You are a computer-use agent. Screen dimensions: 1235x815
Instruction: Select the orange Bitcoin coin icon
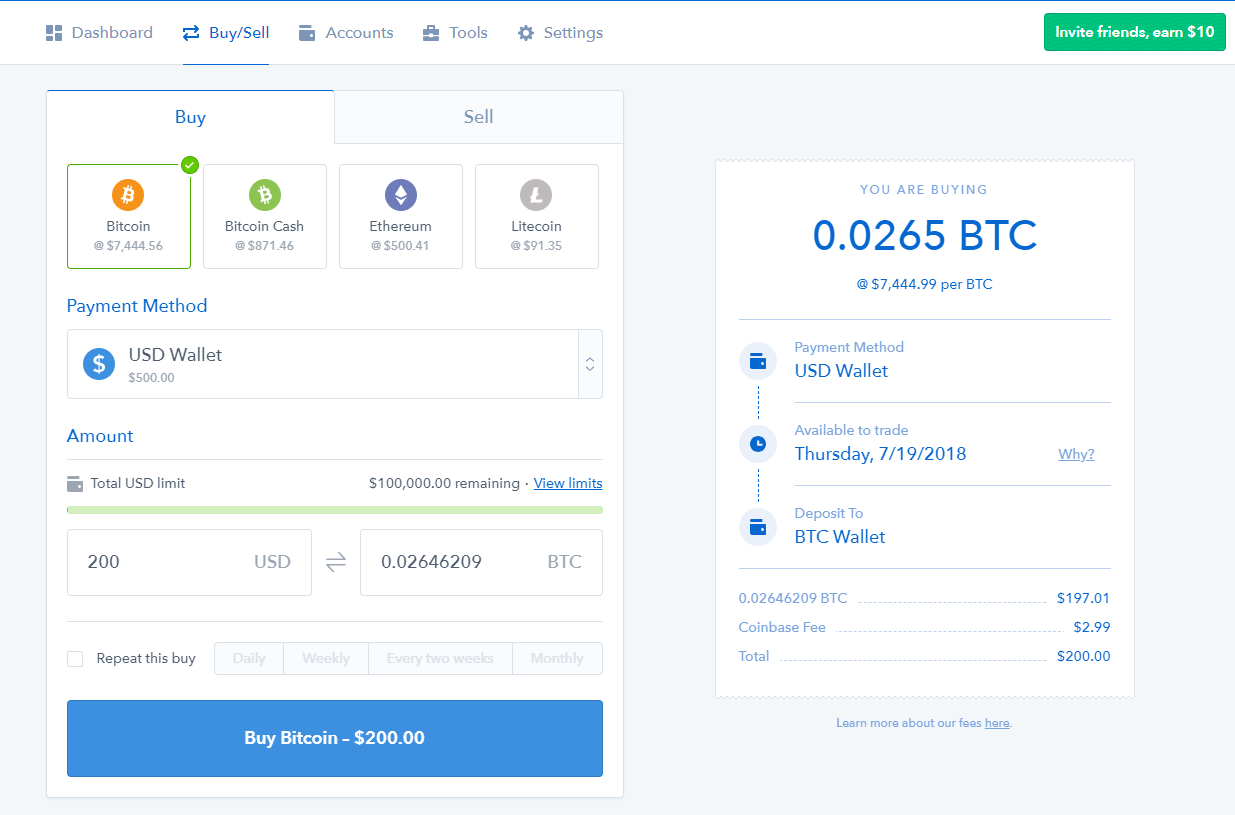point(128,194)
